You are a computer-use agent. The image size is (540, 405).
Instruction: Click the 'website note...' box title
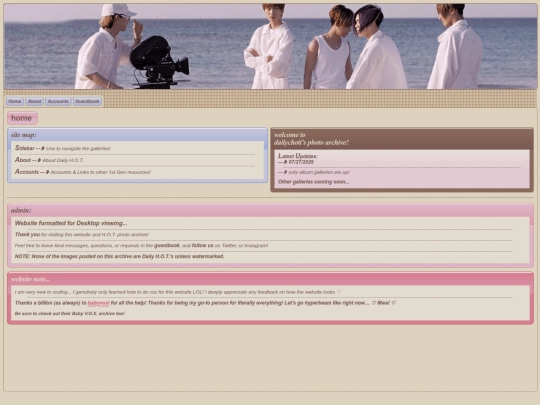(31, 279)
